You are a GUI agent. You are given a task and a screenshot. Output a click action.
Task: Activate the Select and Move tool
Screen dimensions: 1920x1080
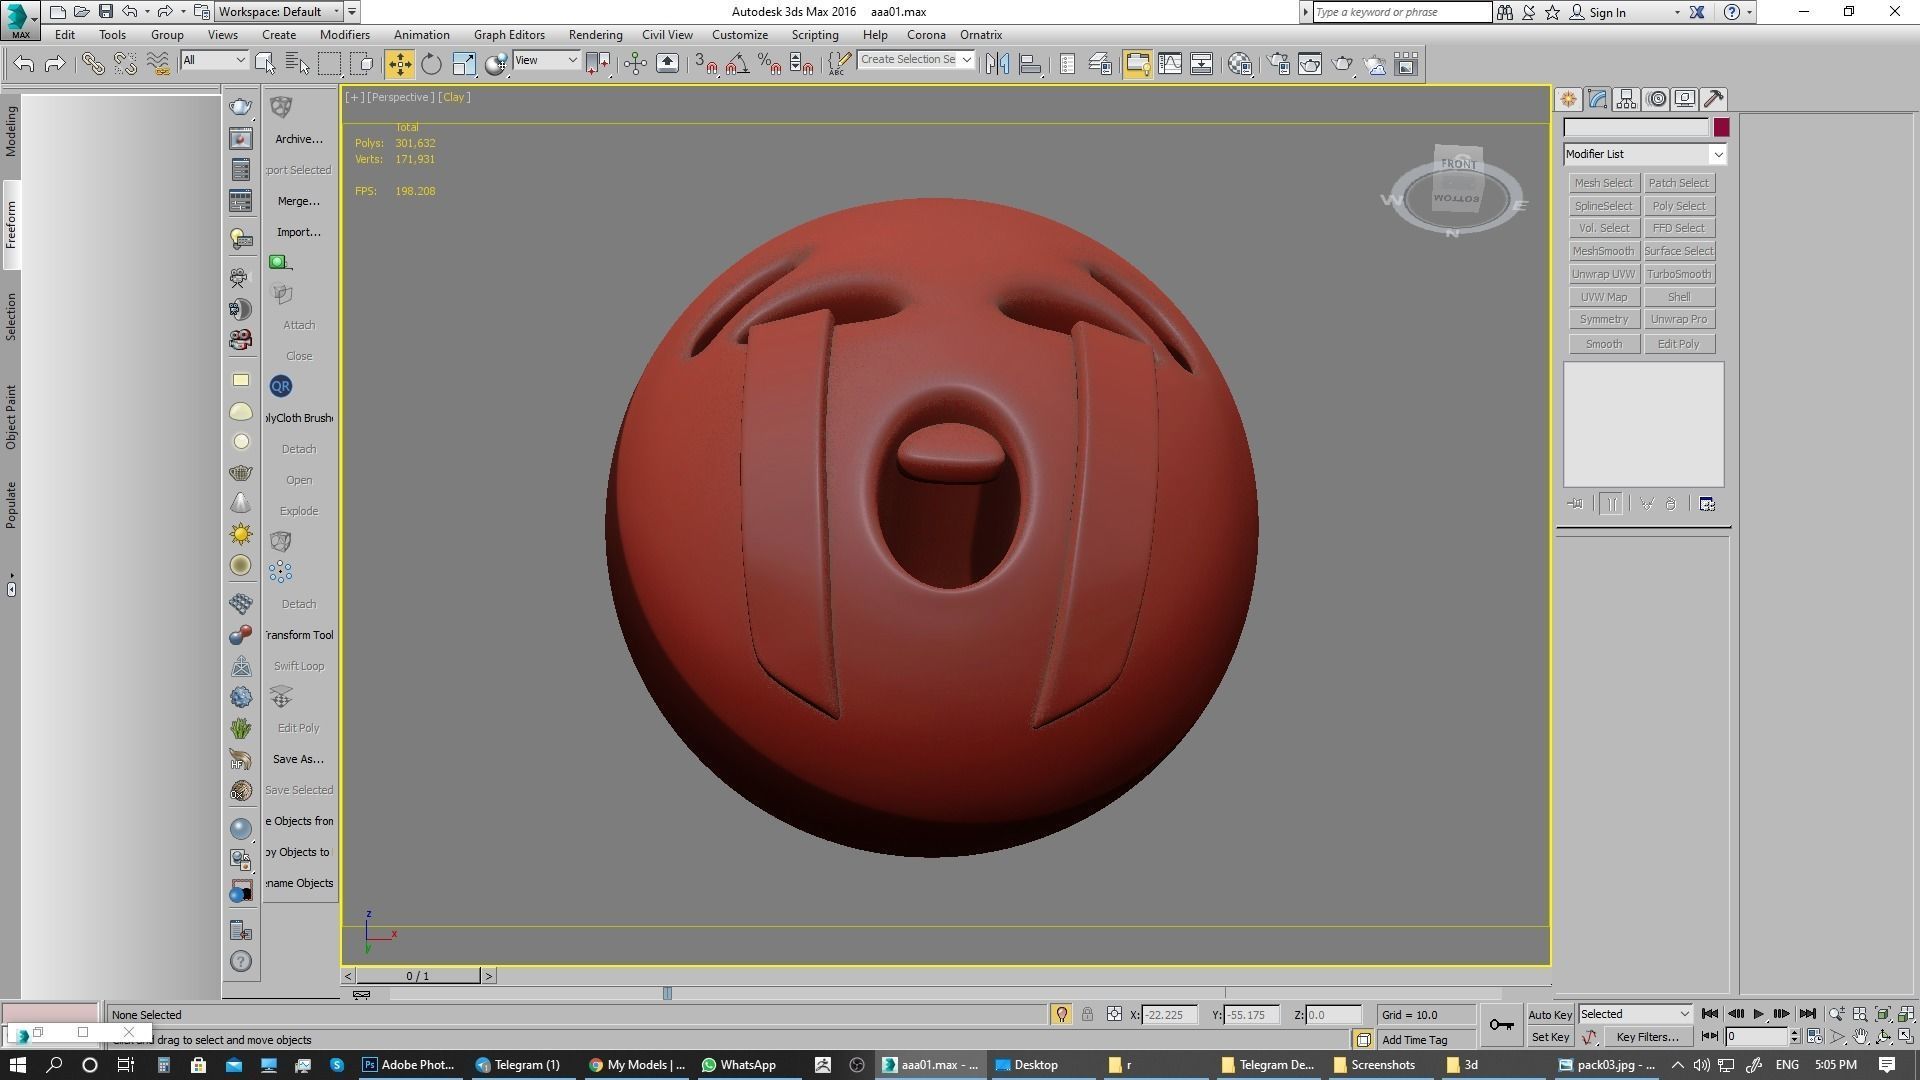399,65
